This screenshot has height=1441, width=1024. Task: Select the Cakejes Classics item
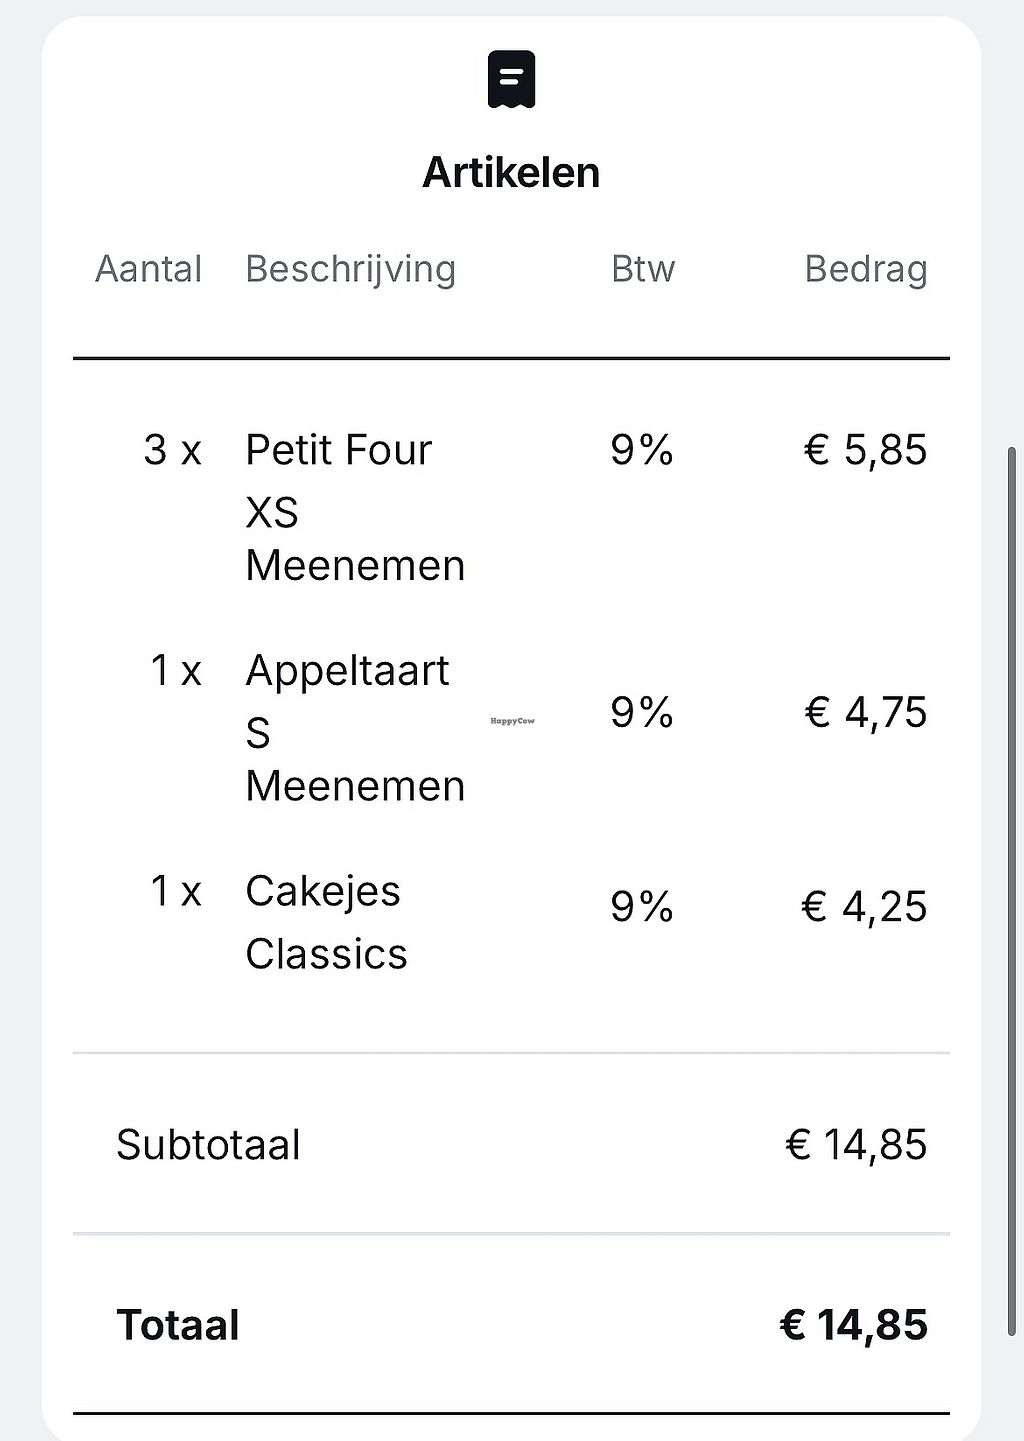(x=326, y=922)
